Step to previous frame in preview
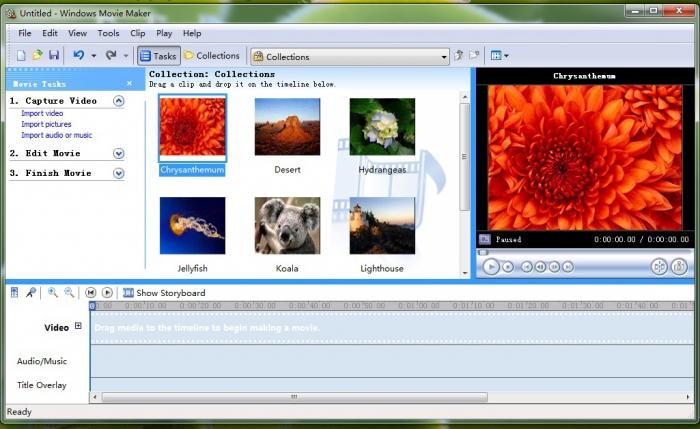Viewport: 700px width, 429px height. pos(540,267)
